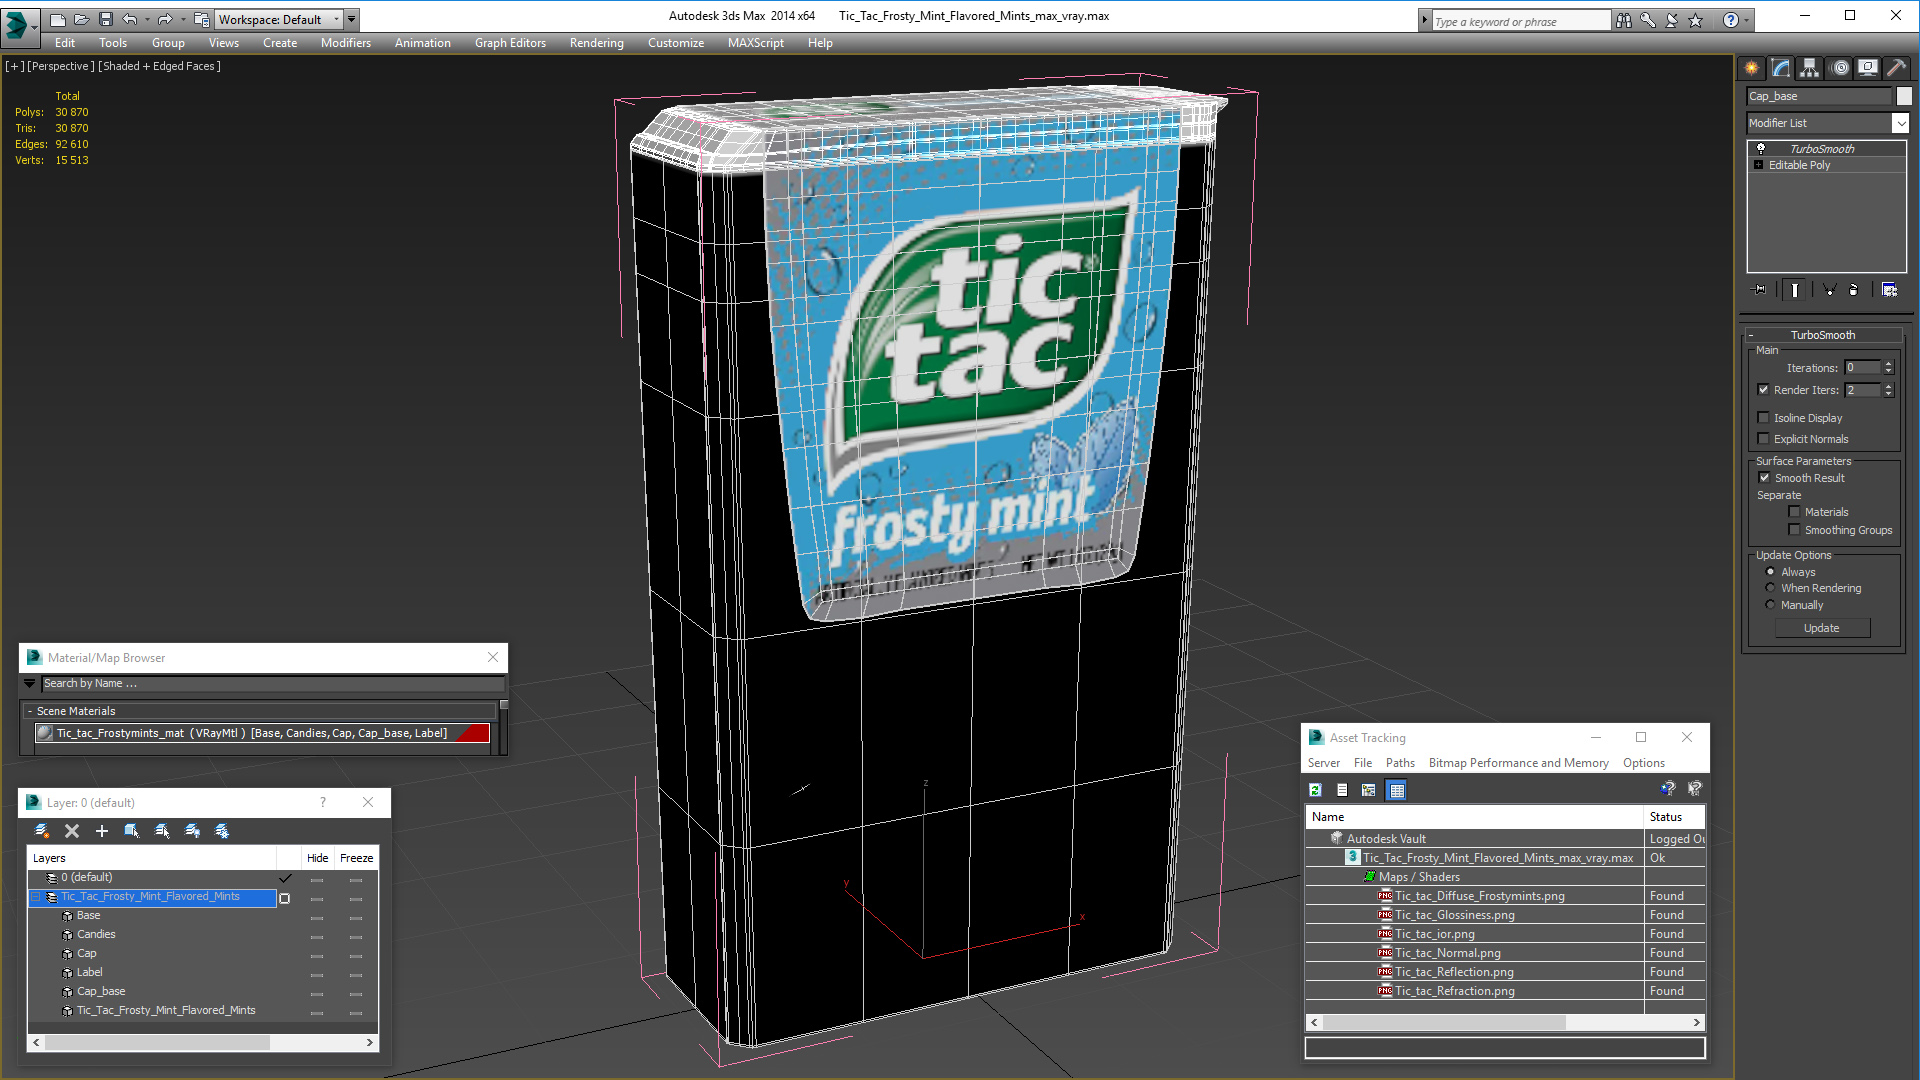Select Always update option
The height and width of the screenshot is (1080, 1920).
(1770, 572)
